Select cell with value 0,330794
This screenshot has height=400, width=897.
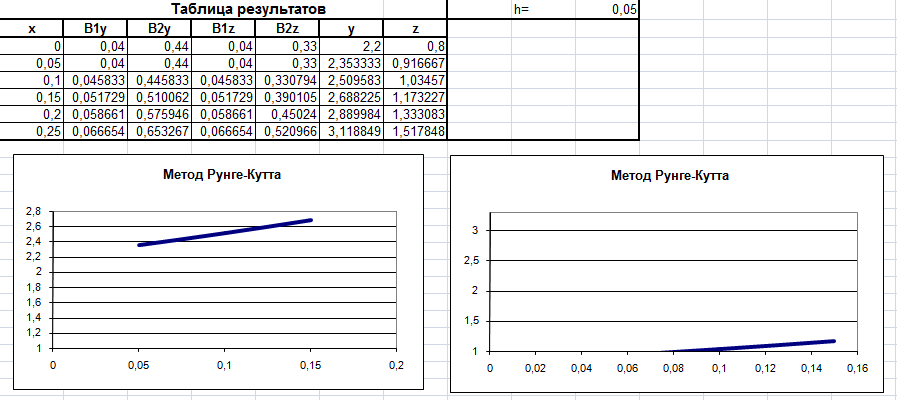point(288,80)
